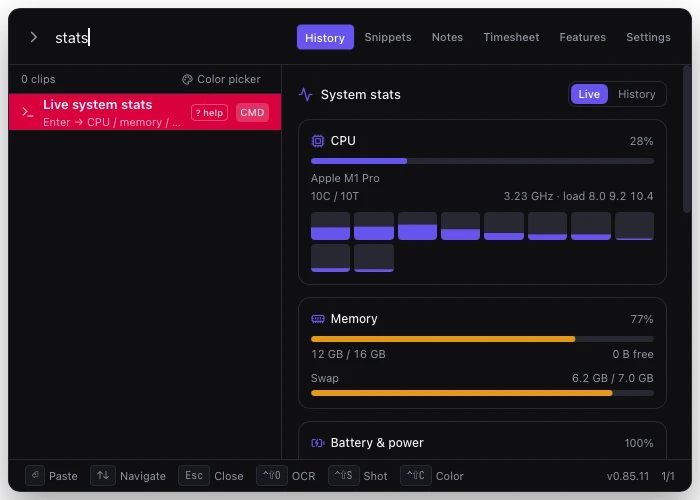Click the terminal prompt icon on Live system stats

pyautogui.click(x=28, y=112)
